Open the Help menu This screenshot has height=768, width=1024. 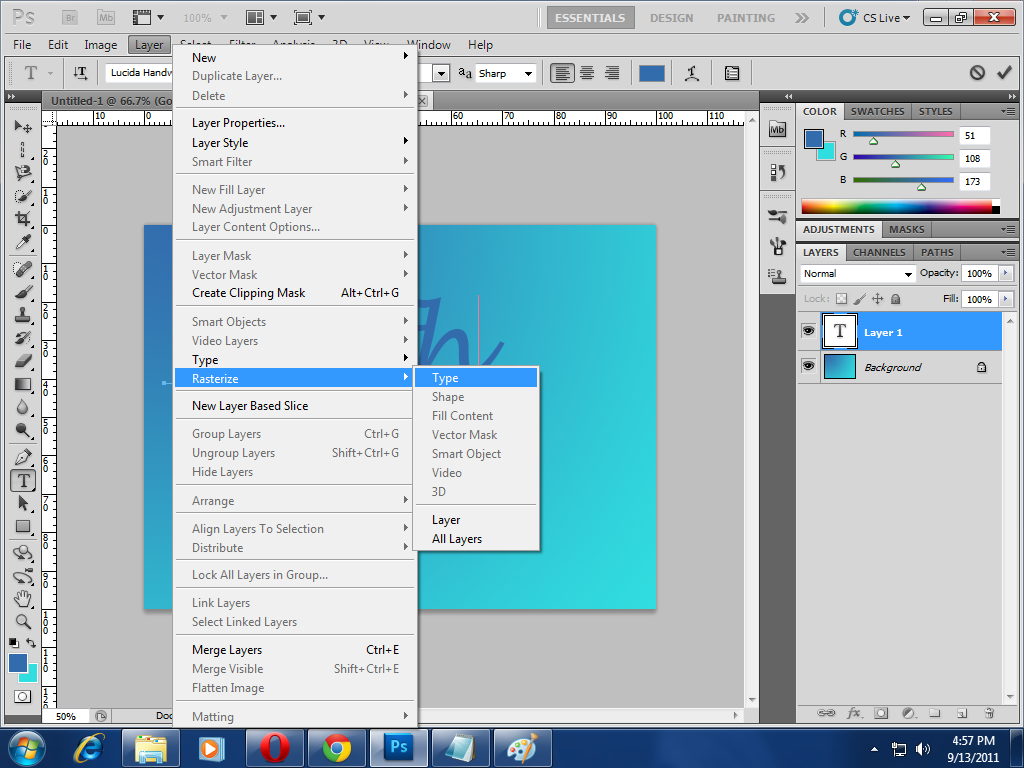[x=480, y=44]
